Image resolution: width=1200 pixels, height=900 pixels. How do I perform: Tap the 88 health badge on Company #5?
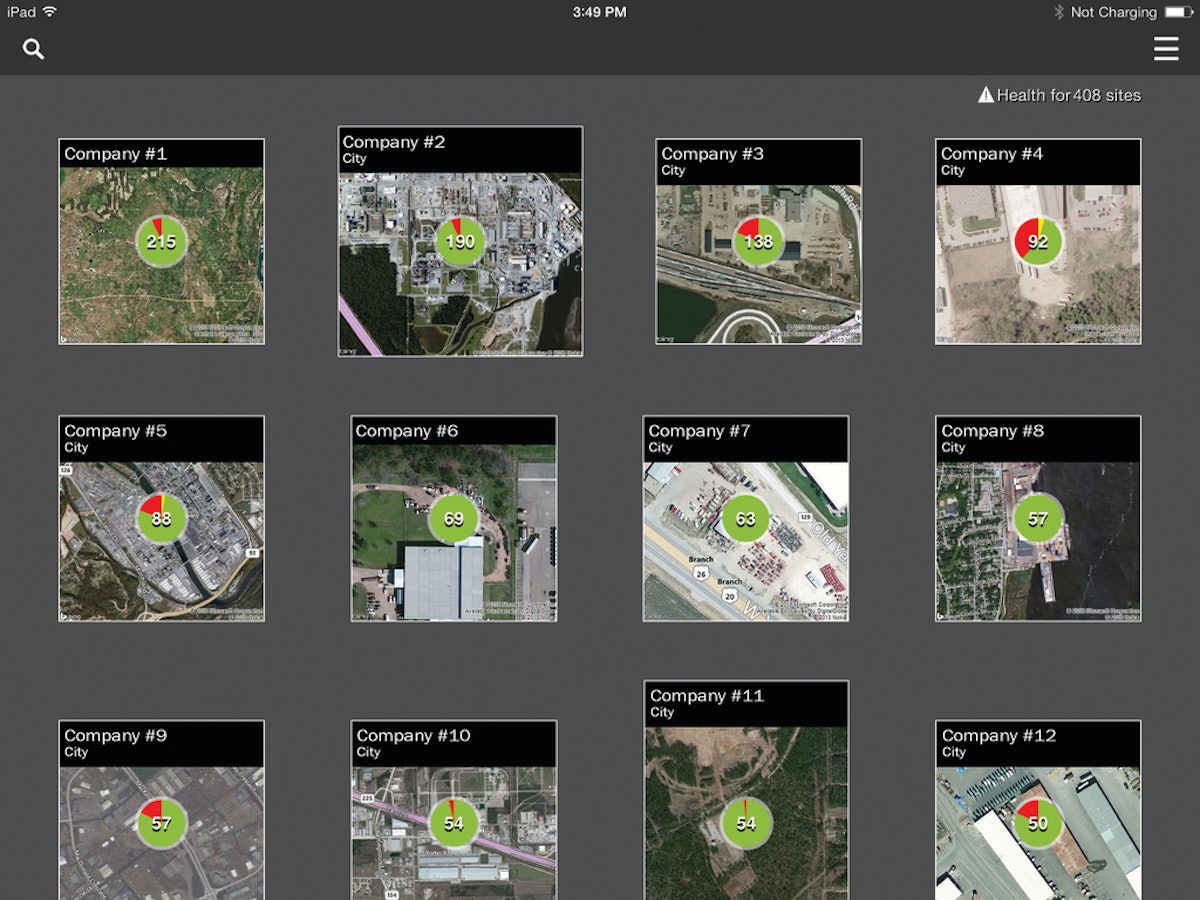click(161, 518)
